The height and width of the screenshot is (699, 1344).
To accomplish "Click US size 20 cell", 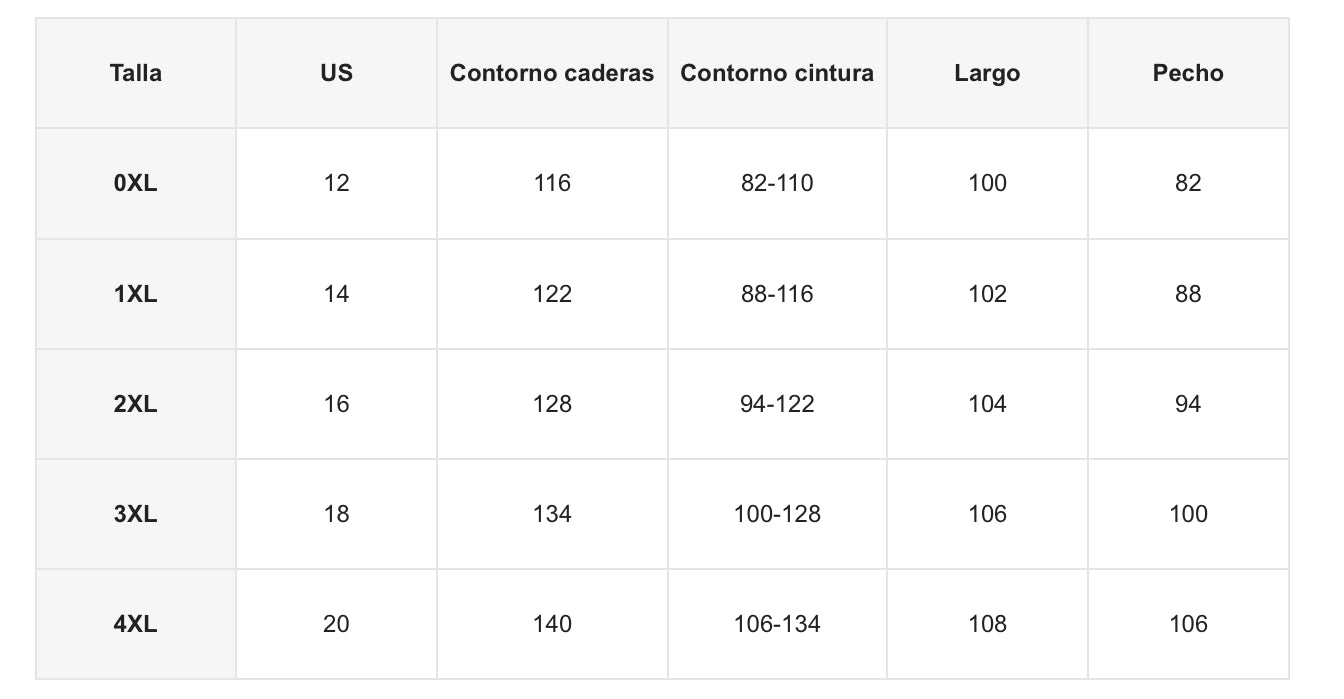I will coord(337,624).
